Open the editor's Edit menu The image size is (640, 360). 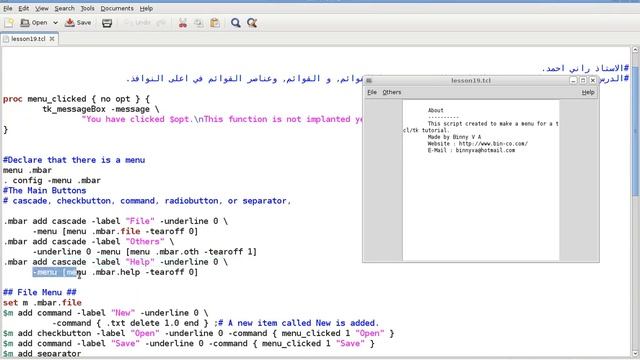click(24, 8)
